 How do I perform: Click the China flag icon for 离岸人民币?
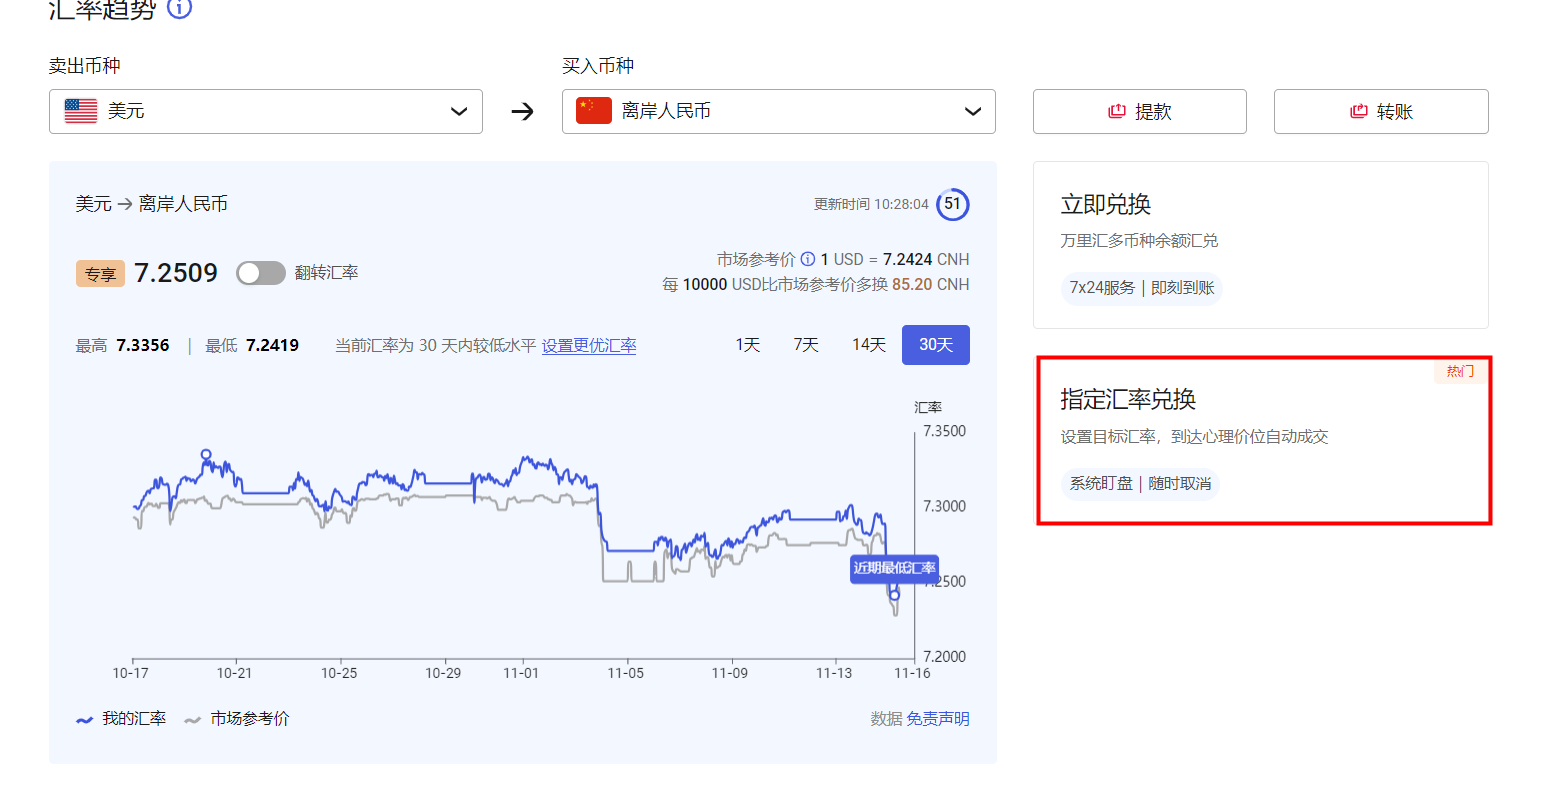tap(593, 111)
